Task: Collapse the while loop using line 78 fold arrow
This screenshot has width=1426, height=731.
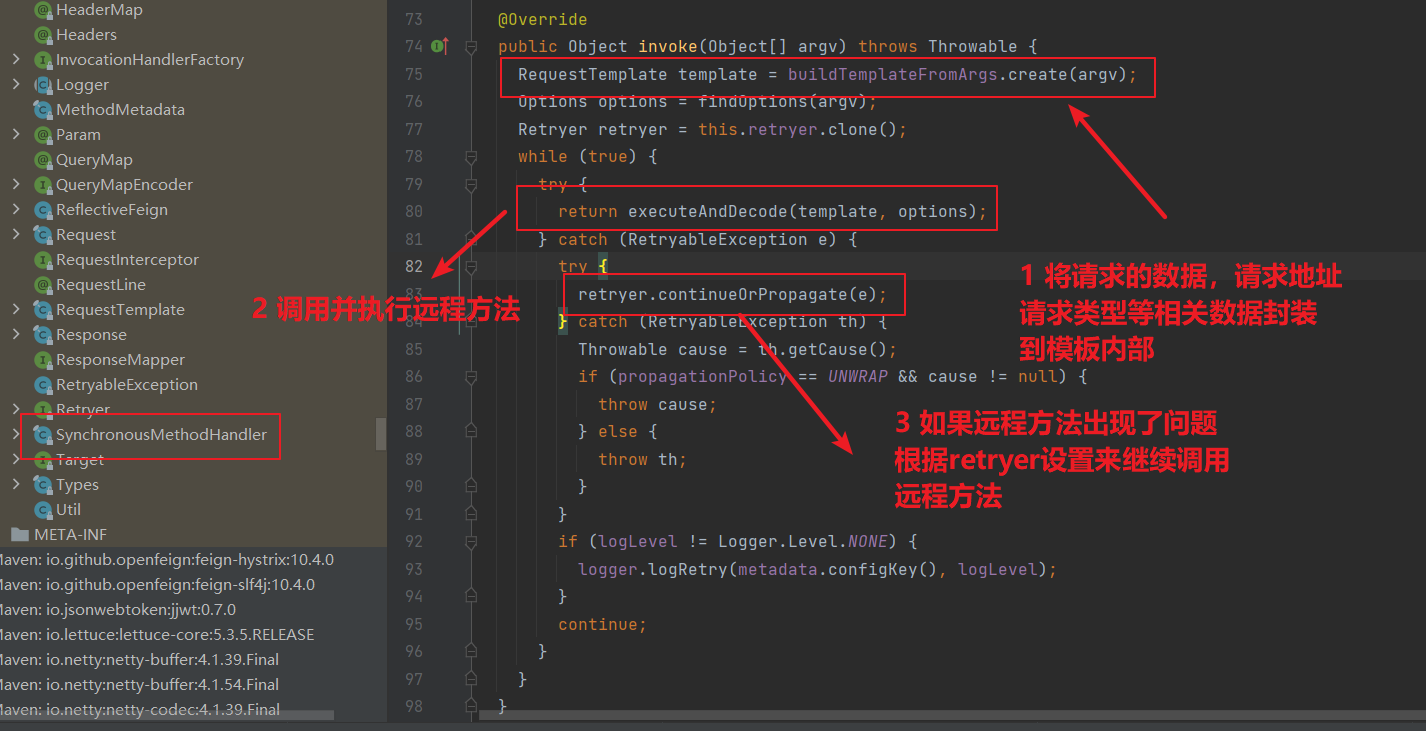Action: tap(471, 157)
